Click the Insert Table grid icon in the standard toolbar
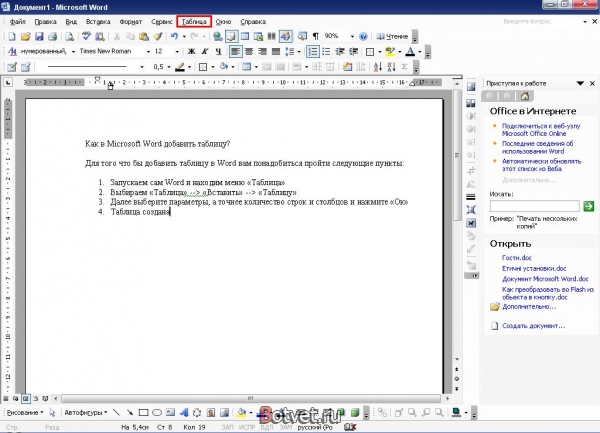Screen dimensions: 600x433 coord(245,36)
